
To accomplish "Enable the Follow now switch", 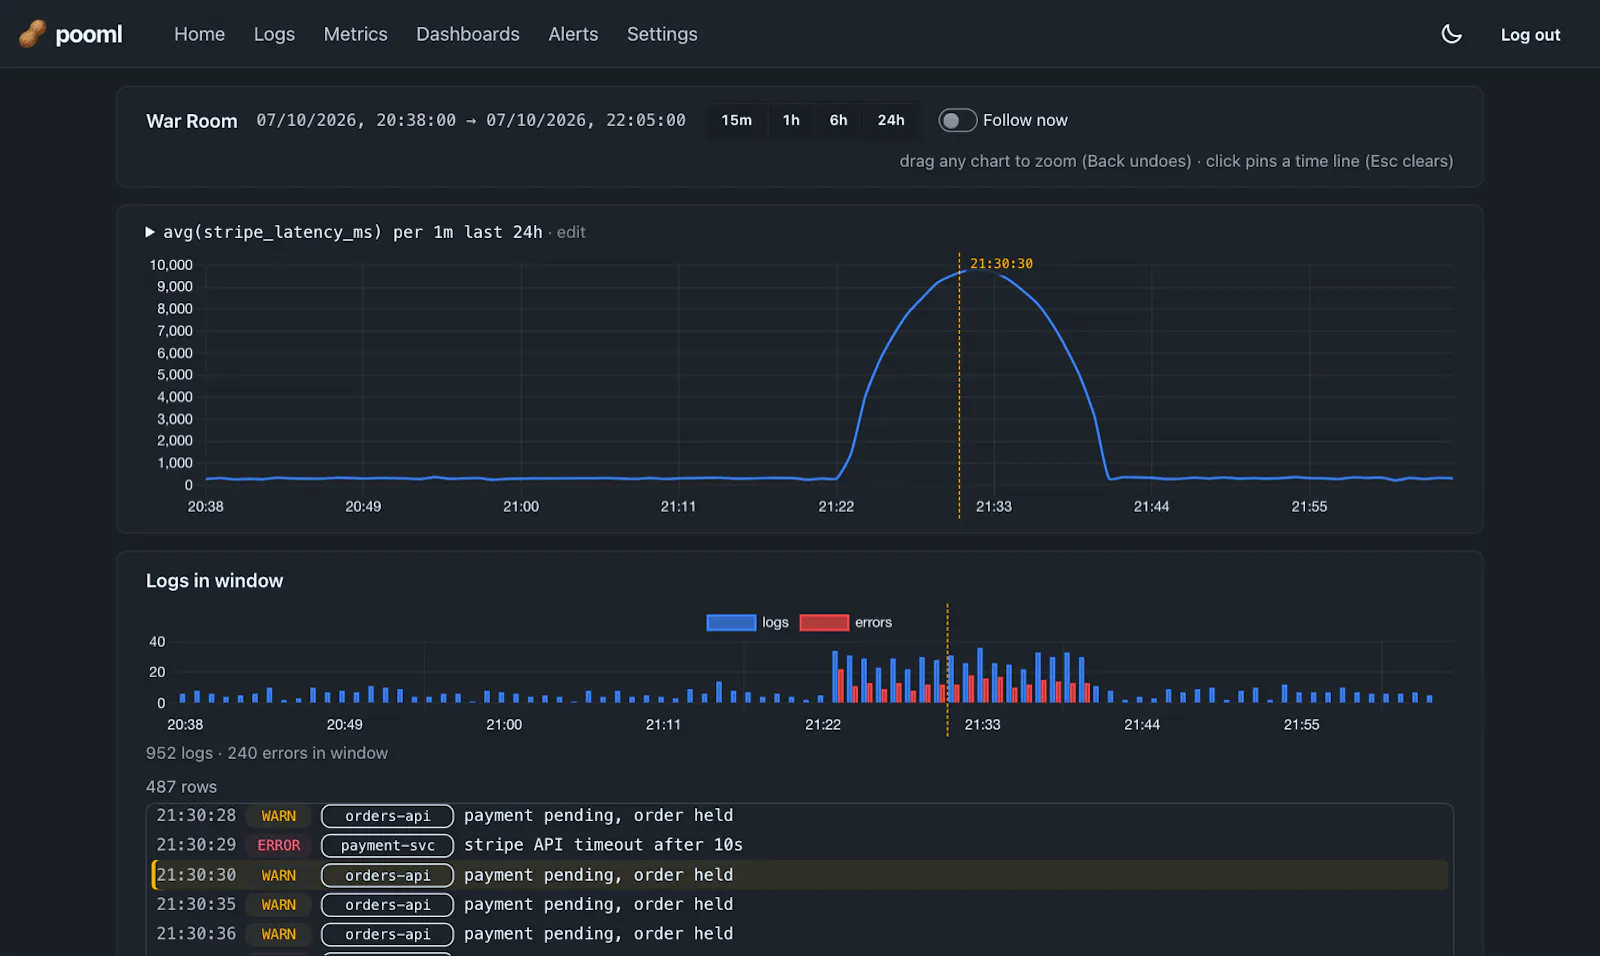I will pos(957,120).
